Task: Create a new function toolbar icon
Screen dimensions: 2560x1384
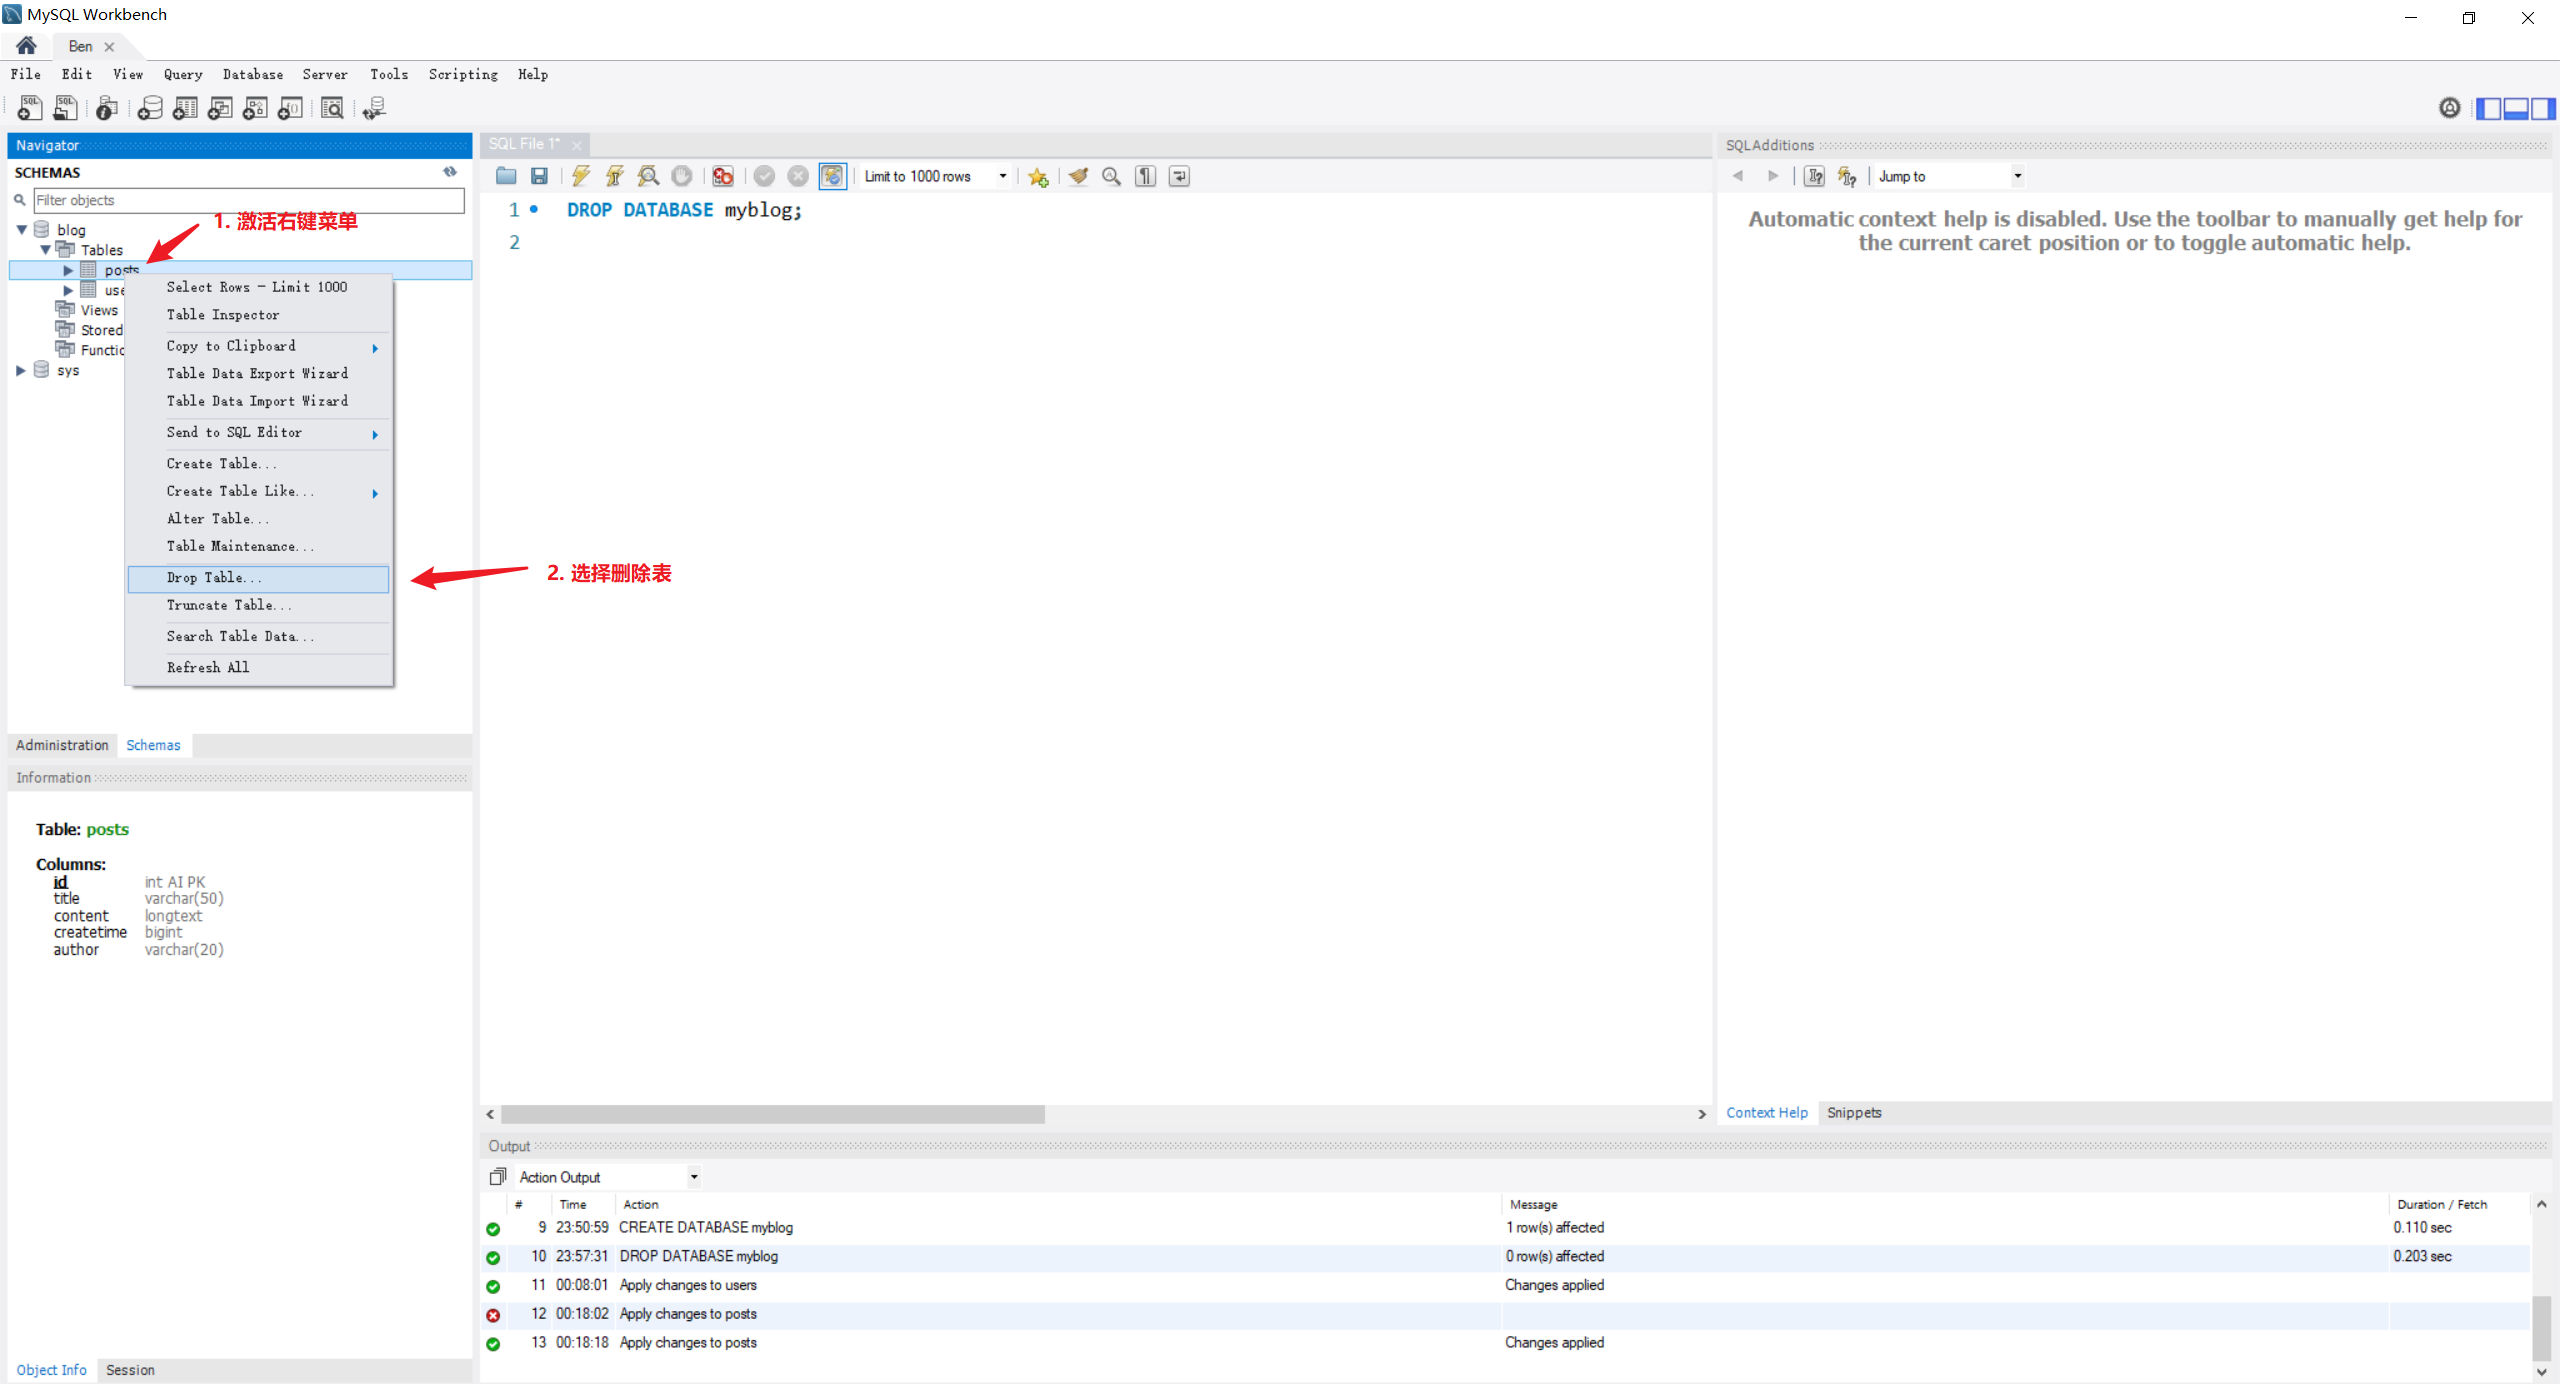Action: [x=290, y=108]
